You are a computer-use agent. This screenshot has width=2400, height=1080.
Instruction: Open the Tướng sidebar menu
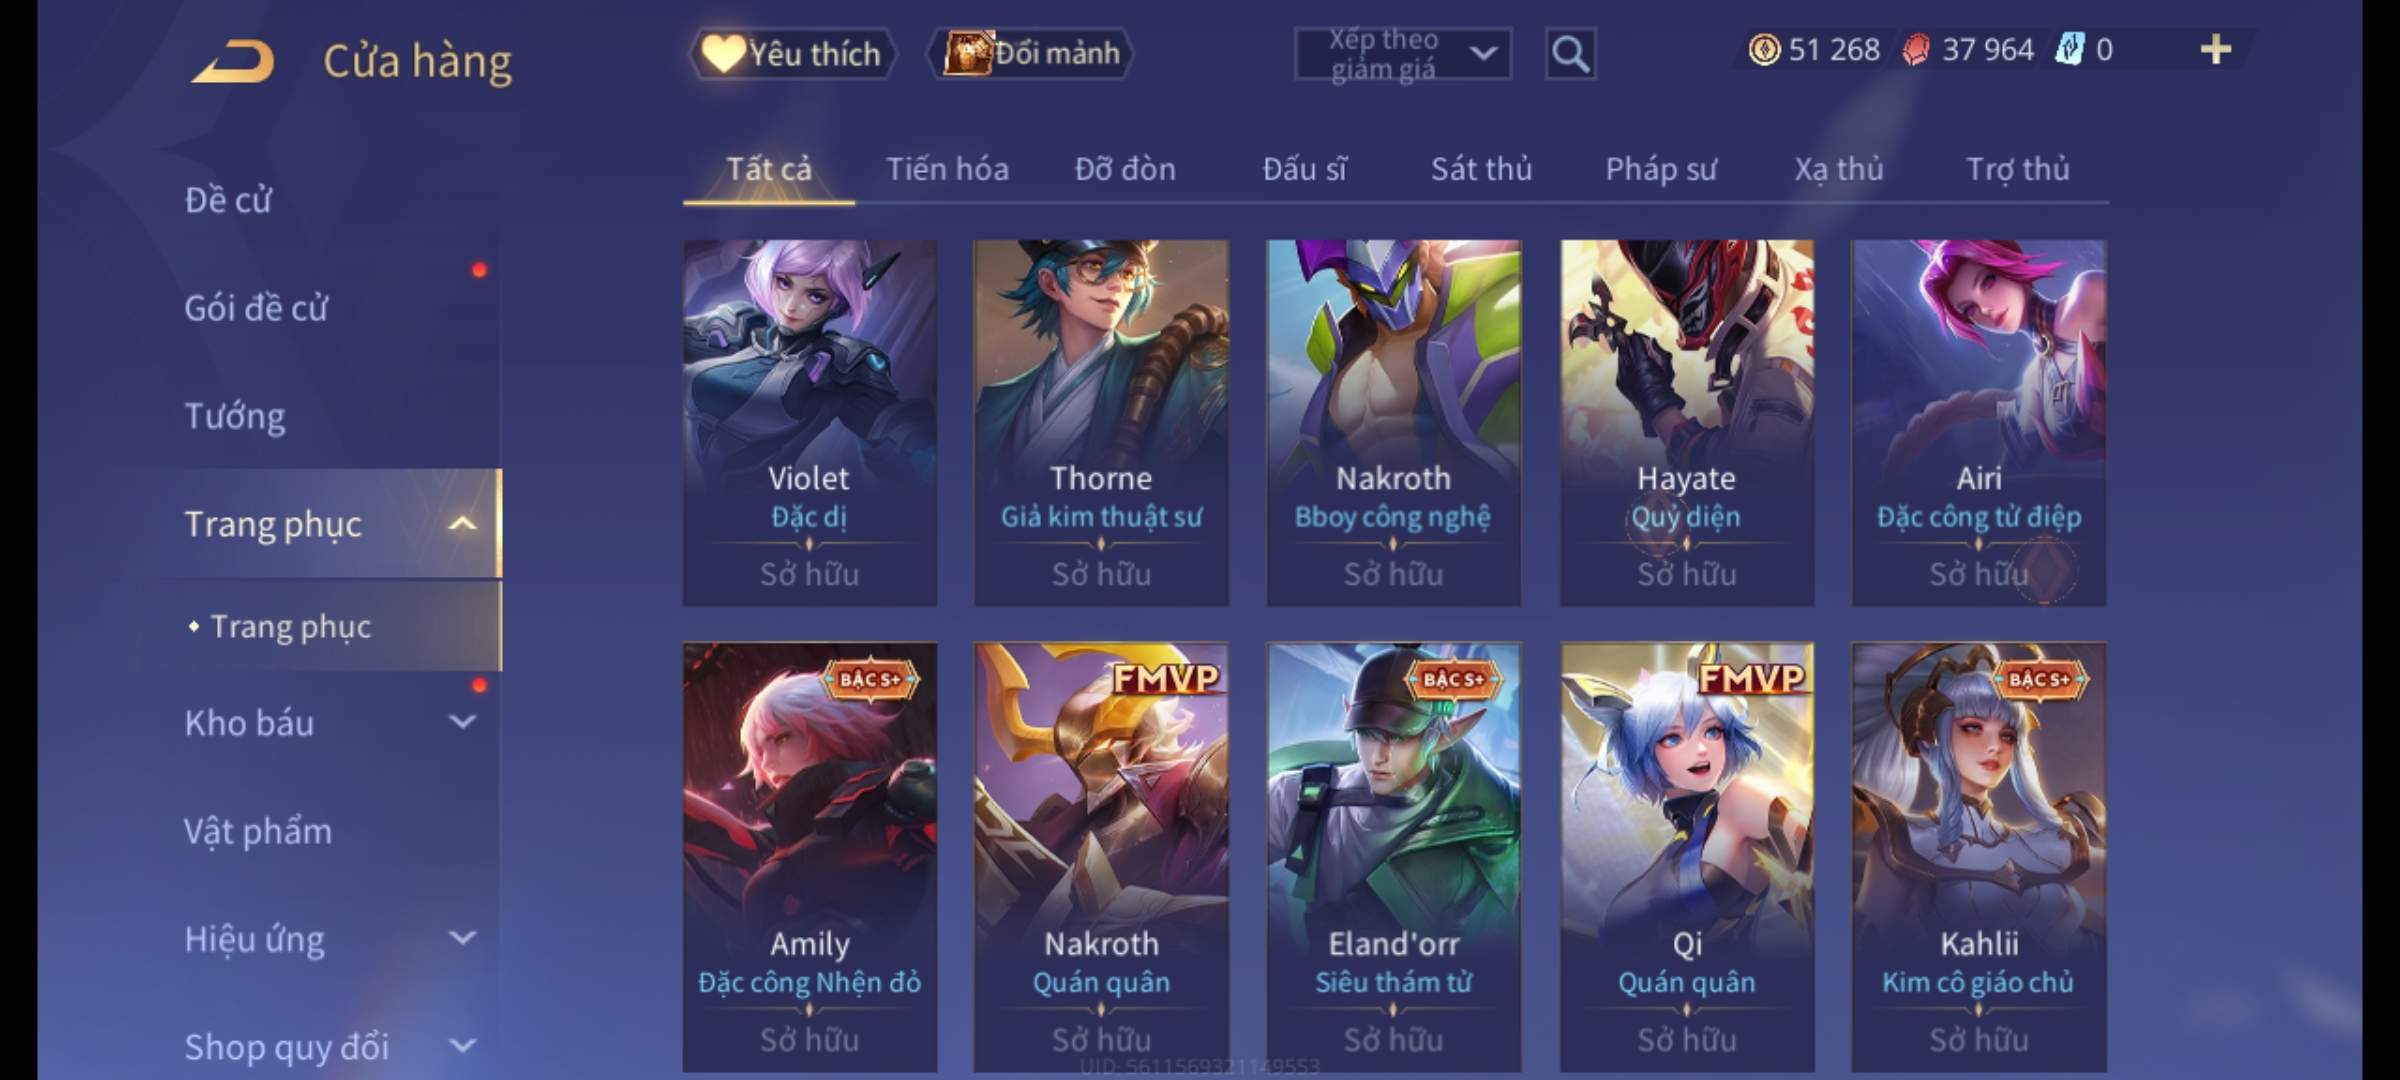click(x=235, y=415)
